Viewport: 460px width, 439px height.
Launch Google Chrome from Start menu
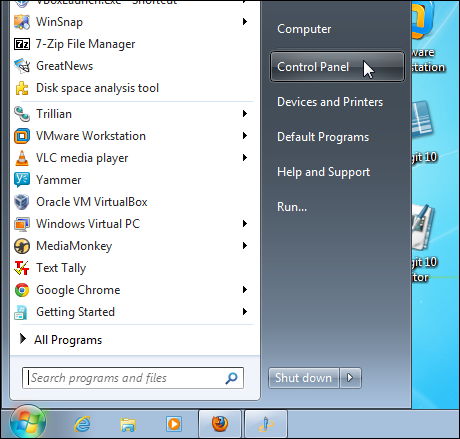point(133,290)
